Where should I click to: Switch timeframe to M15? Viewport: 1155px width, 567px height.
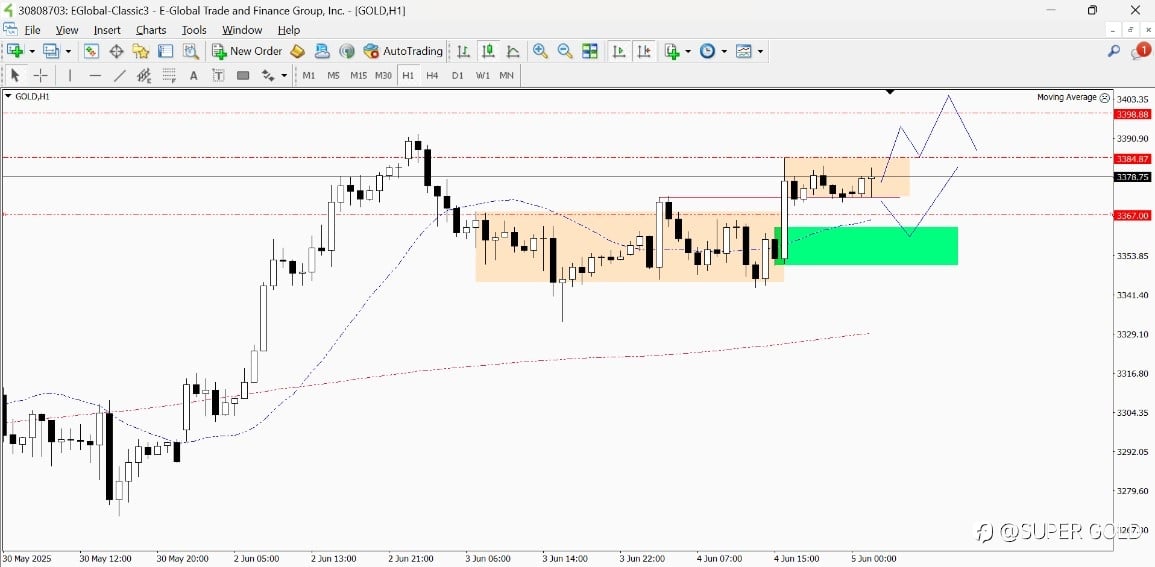point(359,75)
